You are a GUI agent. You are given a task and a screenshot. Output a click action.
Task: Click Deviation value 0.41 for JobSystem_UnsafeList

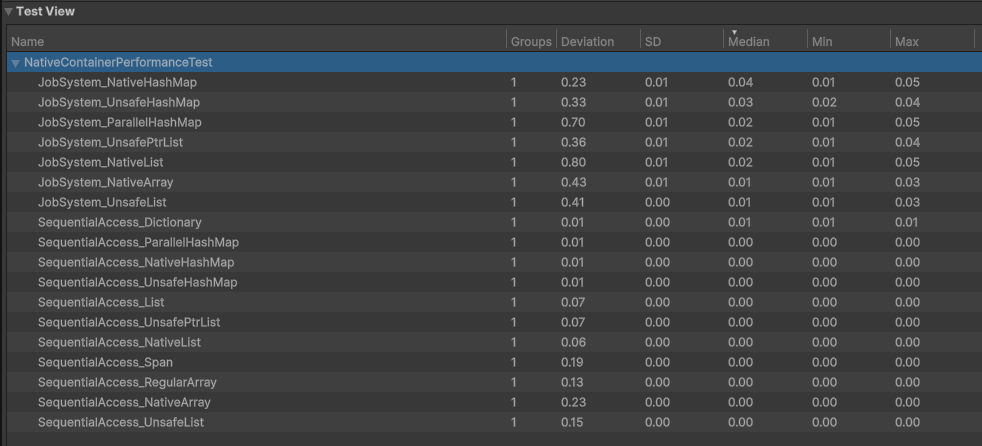coord(573,202)
